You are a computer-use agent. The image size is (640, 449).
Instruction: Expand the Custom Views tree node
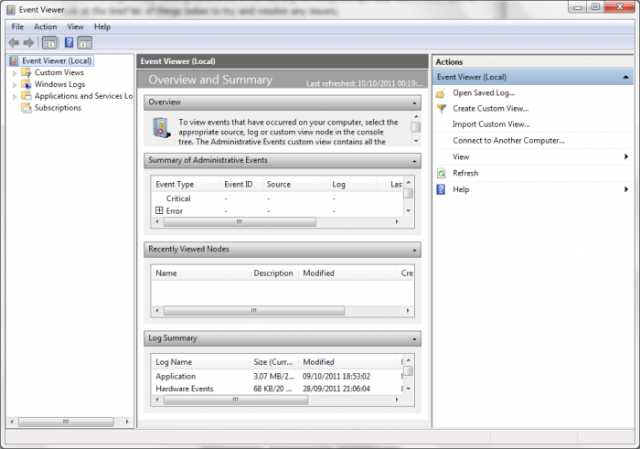tap(15, 73)
